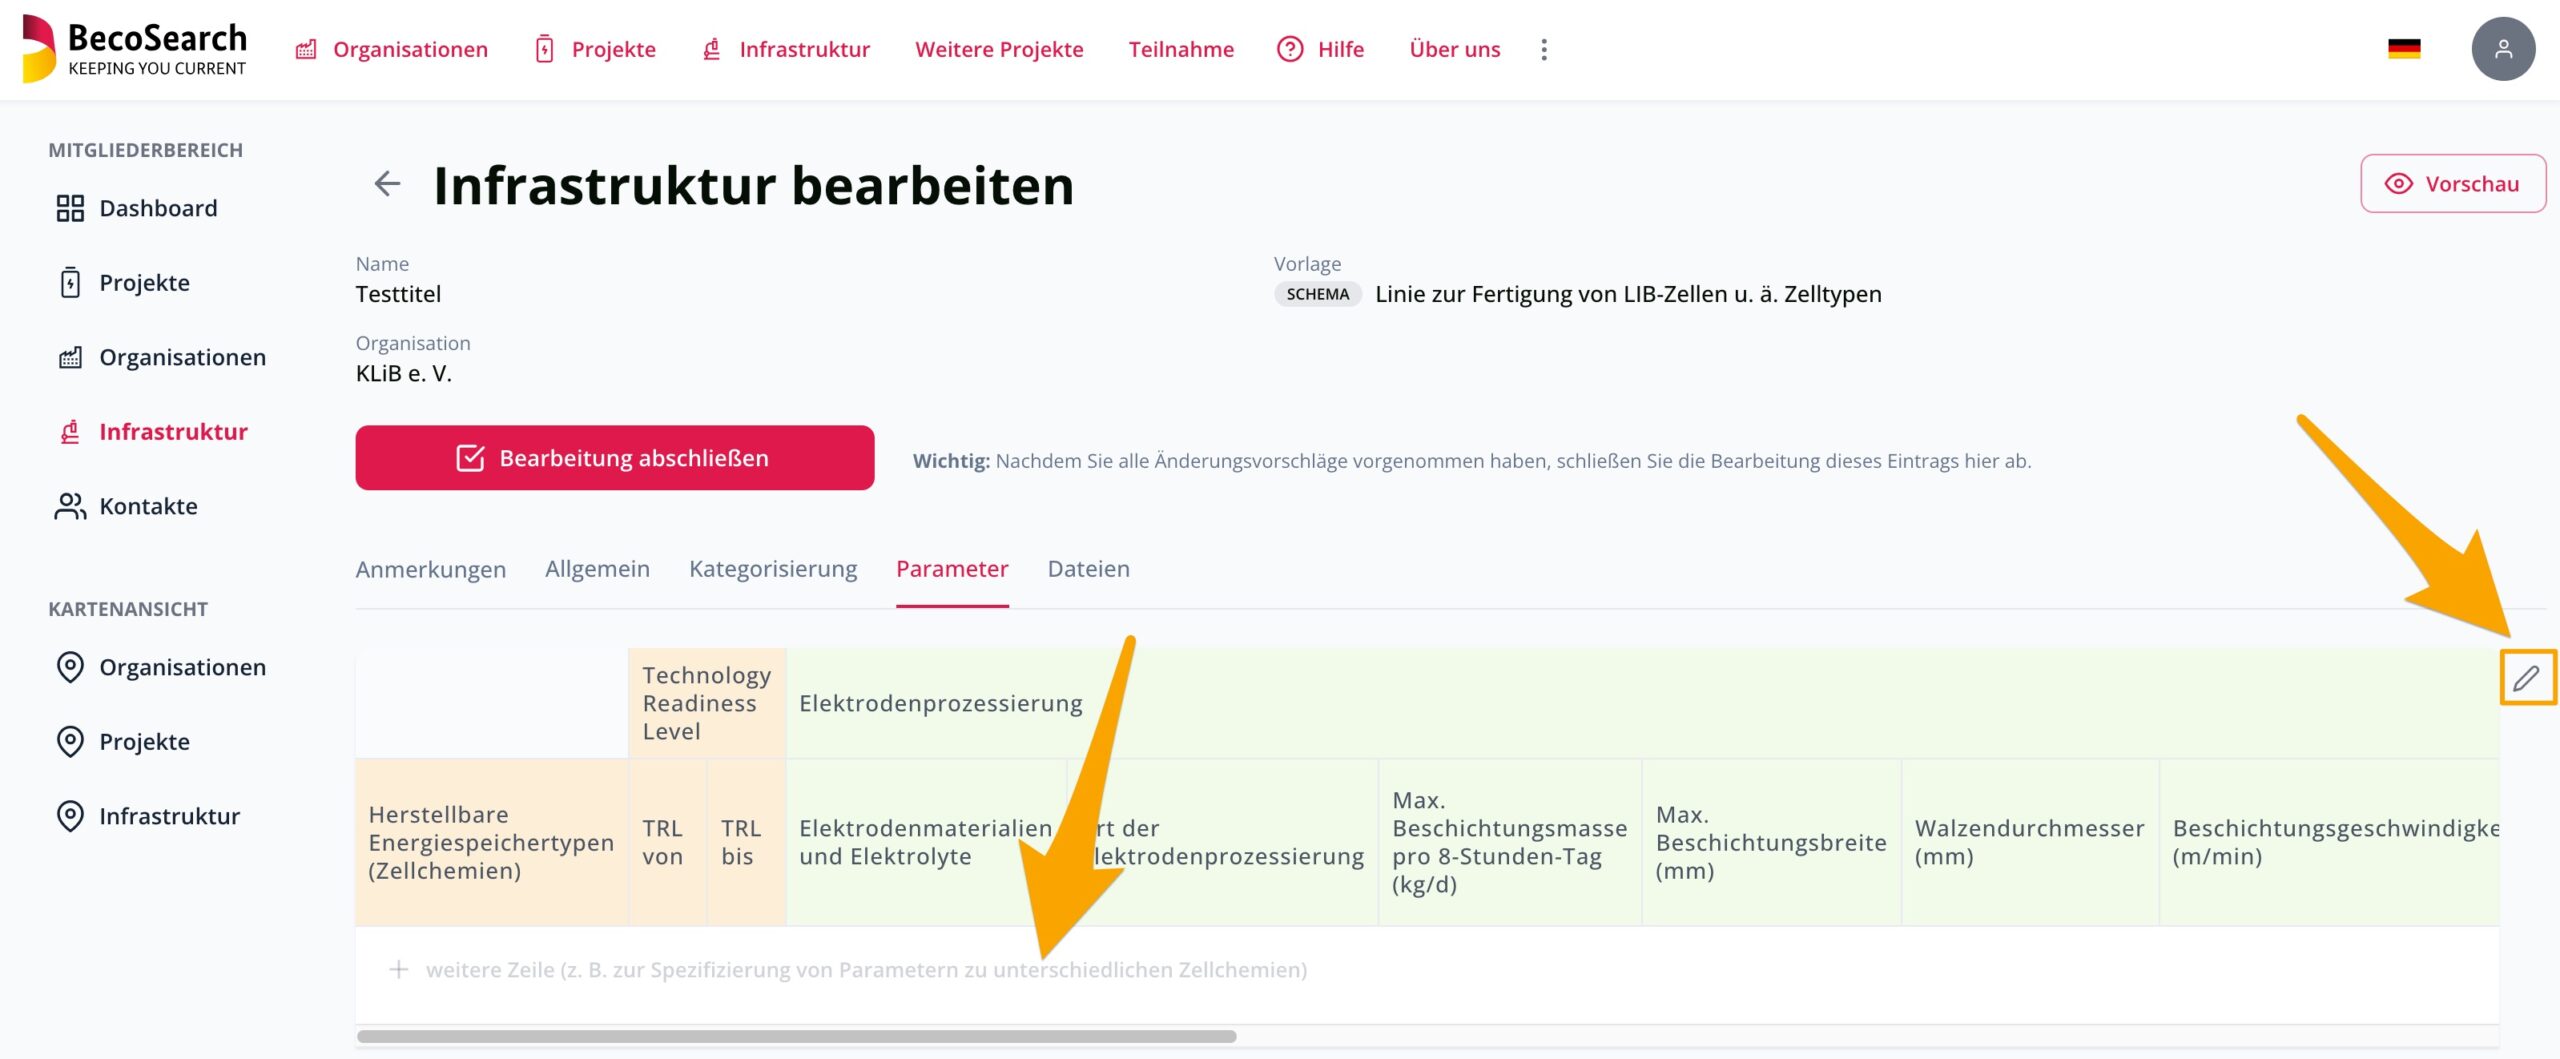Switch to the Kategorisierung tab

tap(772, 569)
